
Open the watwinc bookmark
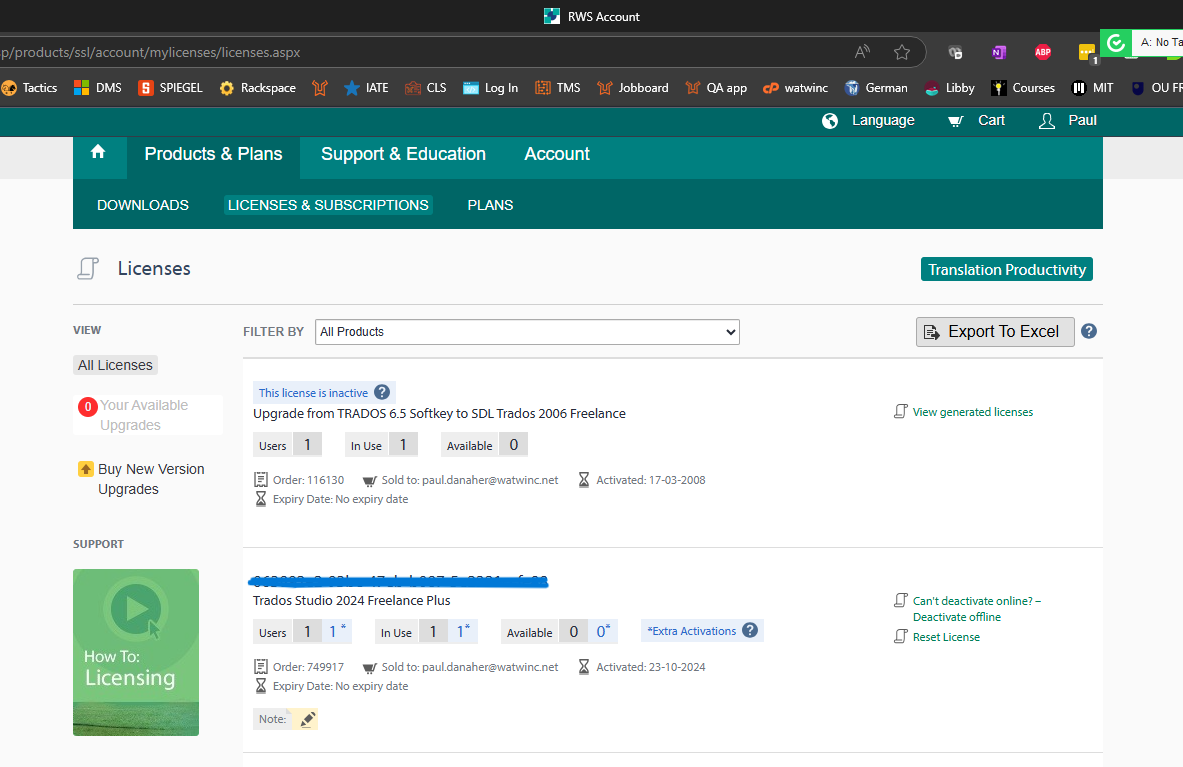(x=795, y=88)
